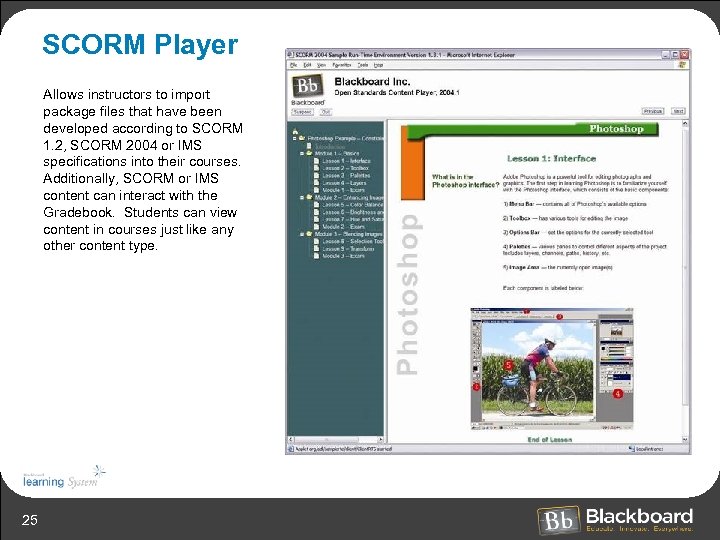
Task: Open Lesson 5 – Color Balance in the tree
Action: [353, 205]
